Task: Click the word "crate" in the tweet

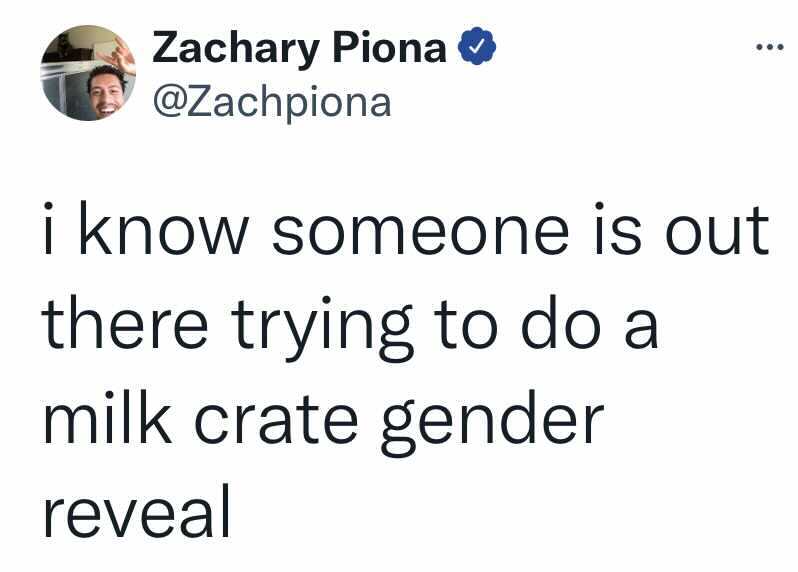Action: tap(276, 420)
